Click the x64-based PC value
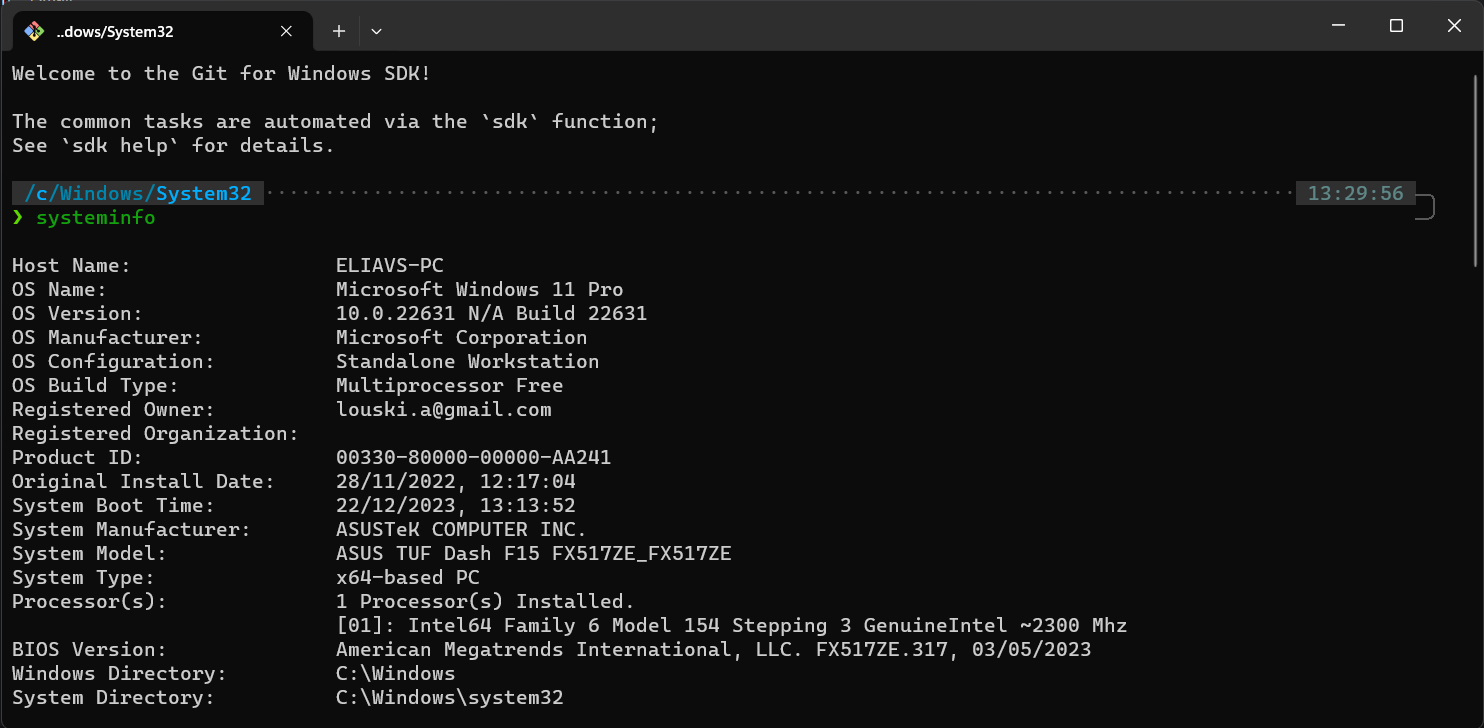The image size is (1484, 728). (408, 577)
